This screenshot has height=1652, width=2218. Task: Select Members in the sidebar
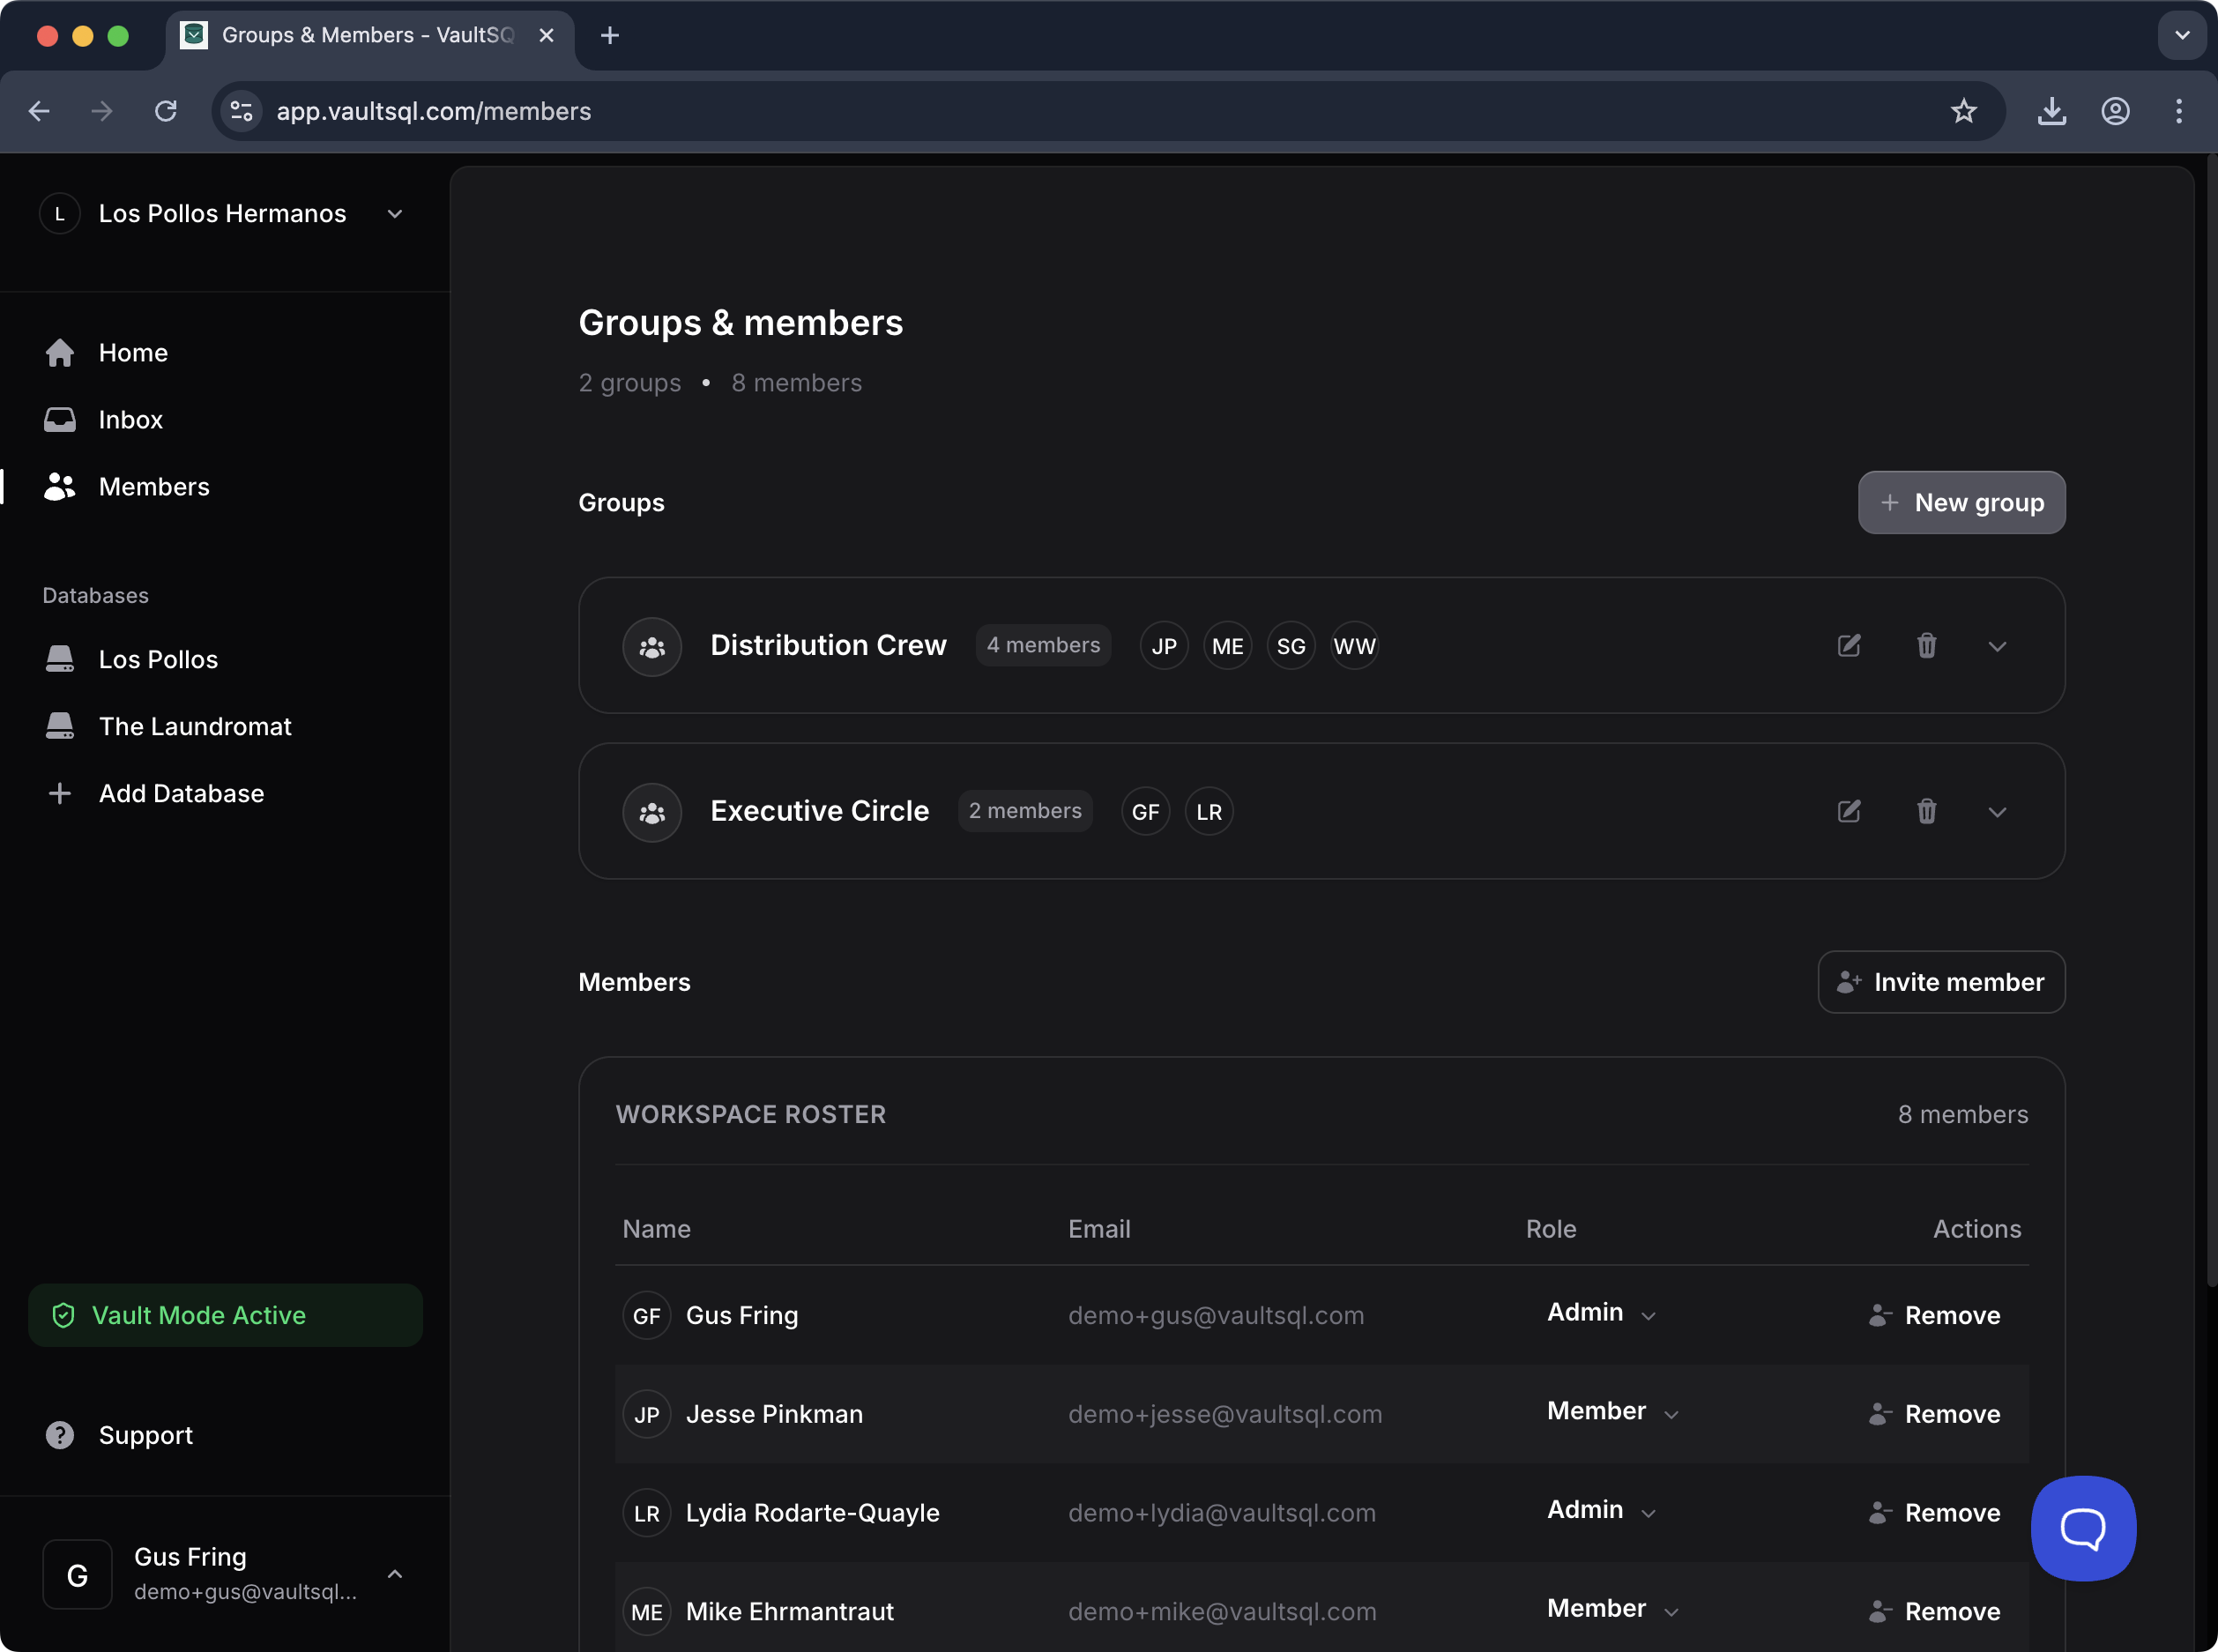(x=154, y=487)
